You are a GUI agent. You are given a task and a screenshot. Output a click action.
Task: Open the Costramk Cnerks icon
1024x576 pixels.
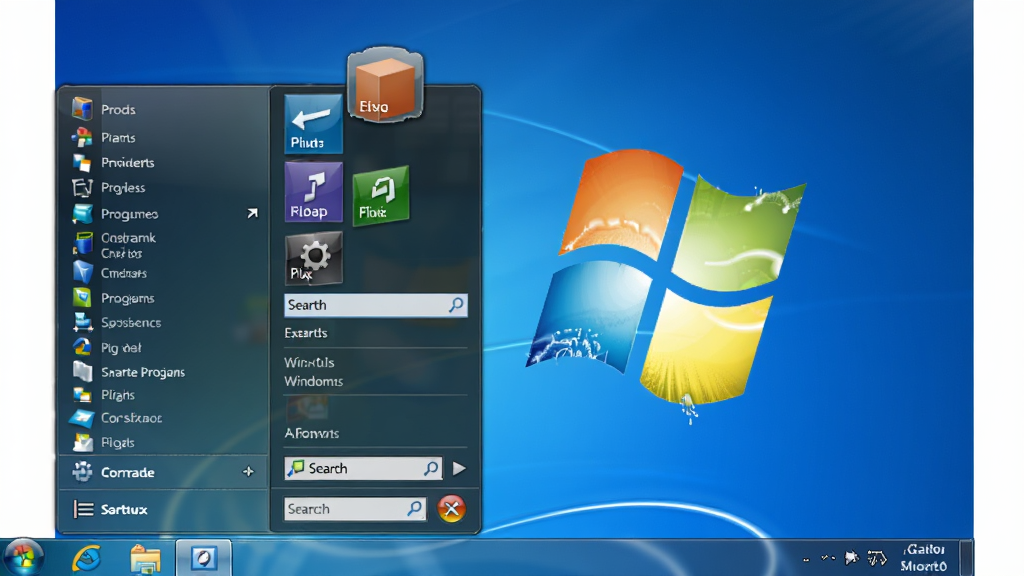(82, 244)
